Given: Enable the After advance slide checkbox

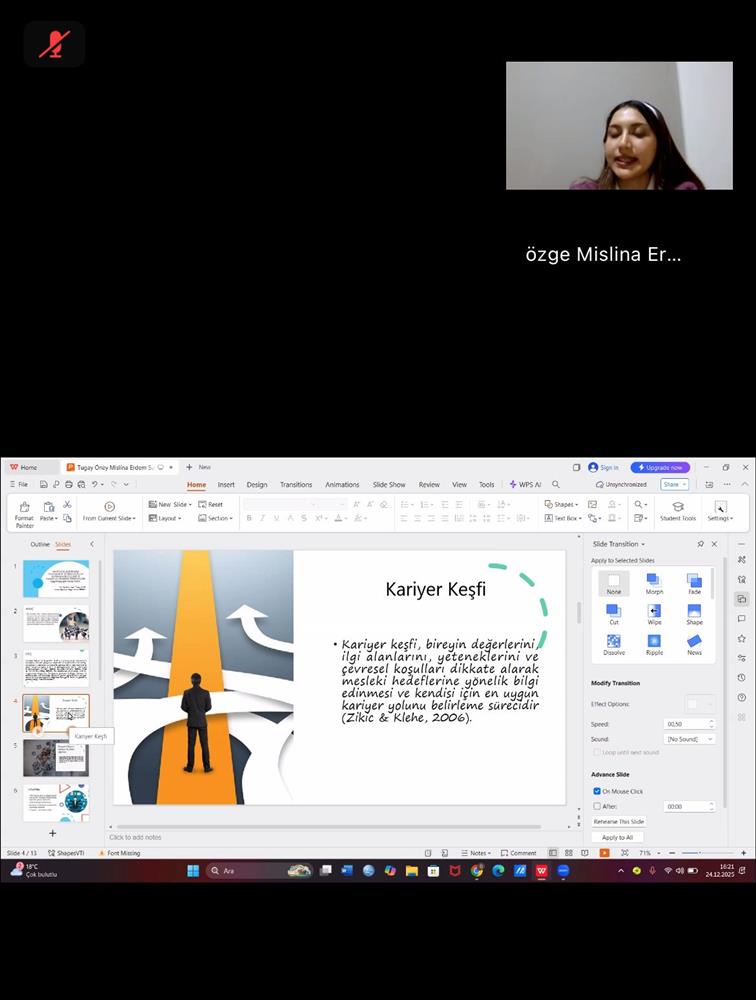Looking at the screenshot, I should [597, 806].
